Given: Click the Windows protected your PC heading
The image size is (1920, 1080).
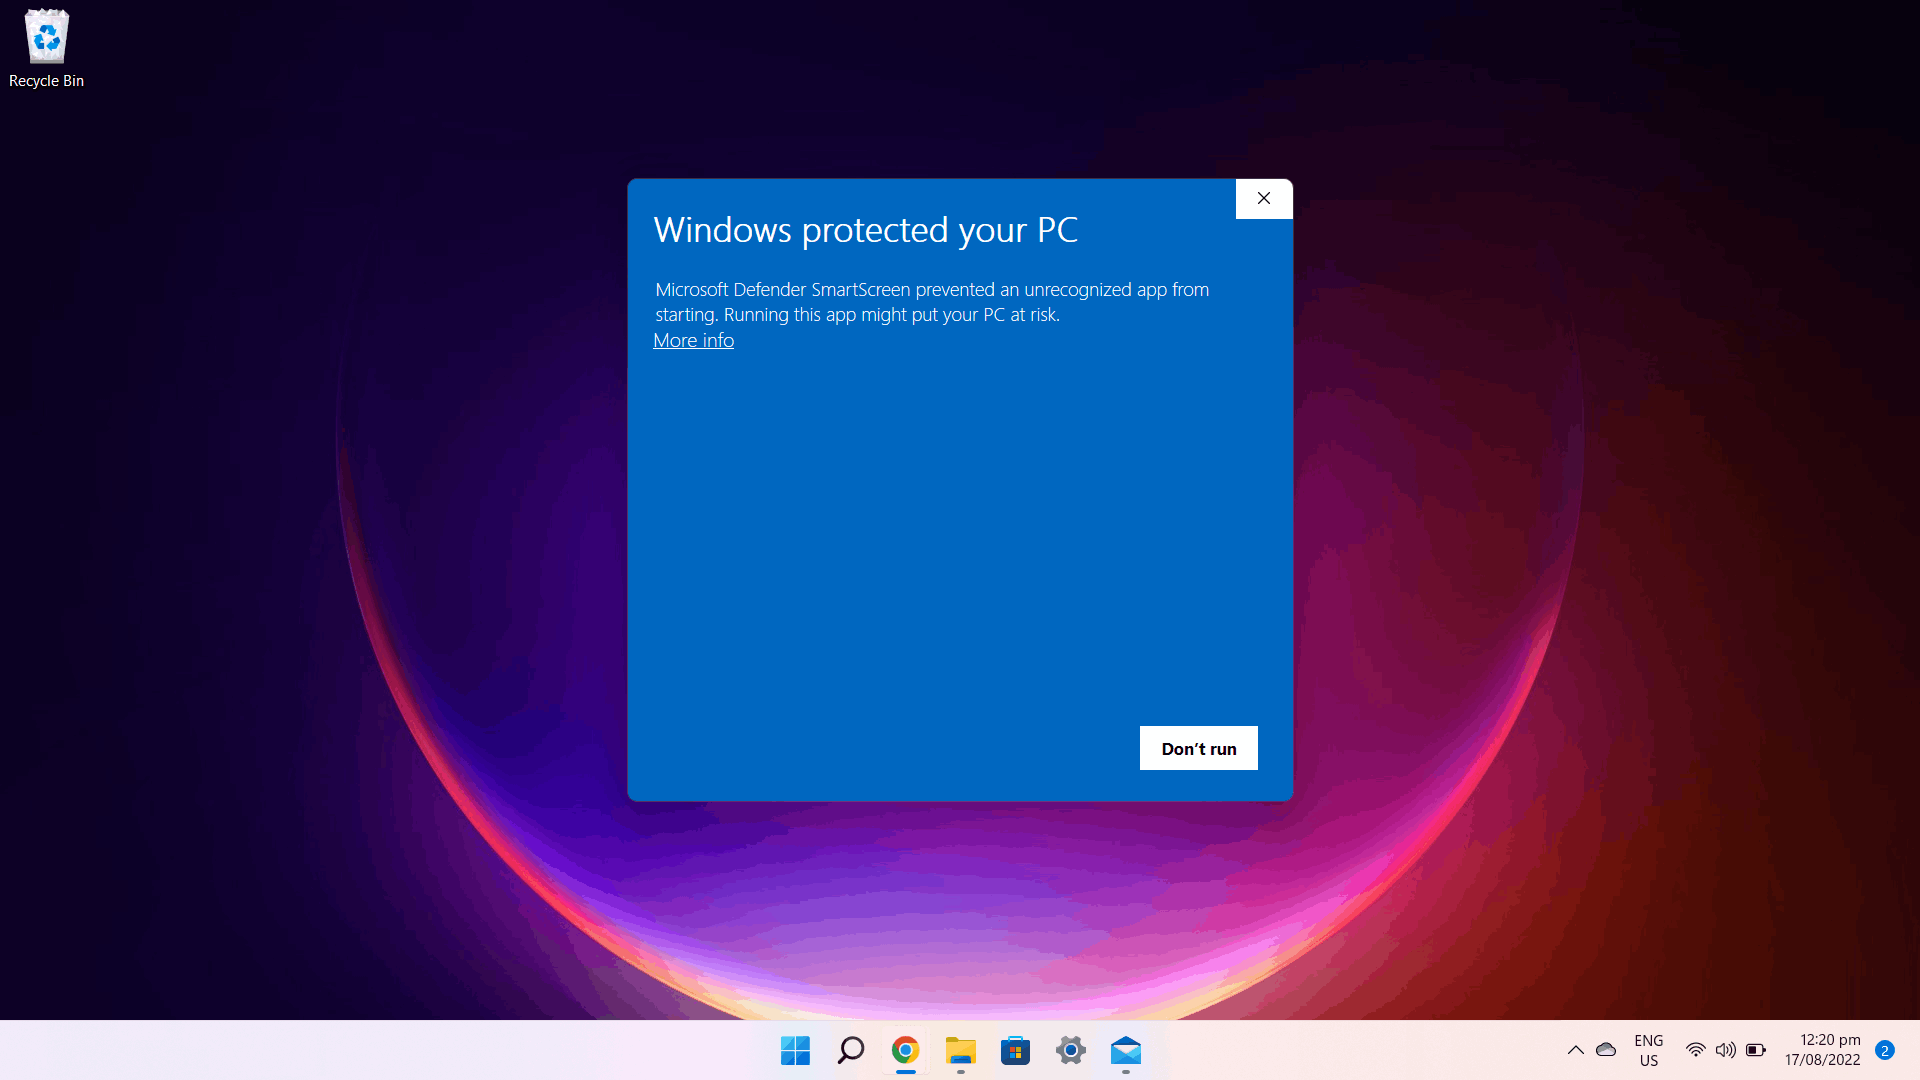Looking at the screenshot, I should pyautogui.click(x=866, y=230).
